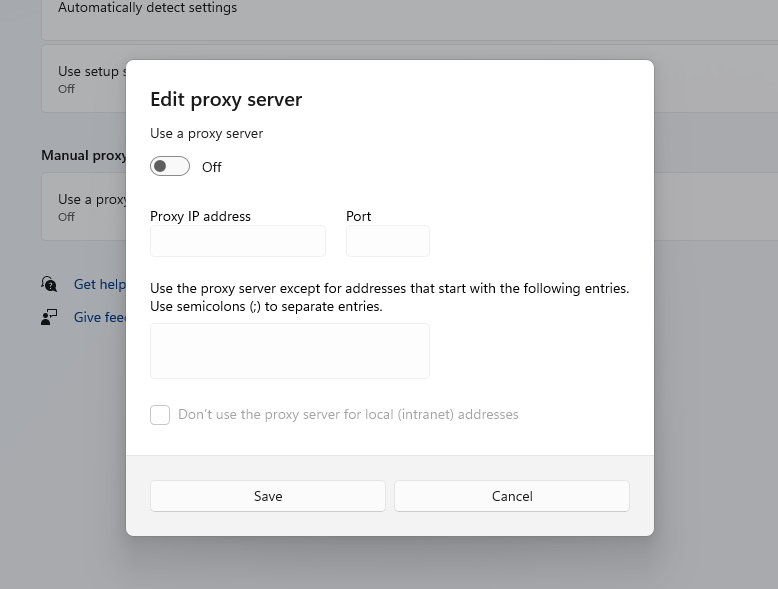
Task: Select the Automatically detect settings row
Action: 148,8
